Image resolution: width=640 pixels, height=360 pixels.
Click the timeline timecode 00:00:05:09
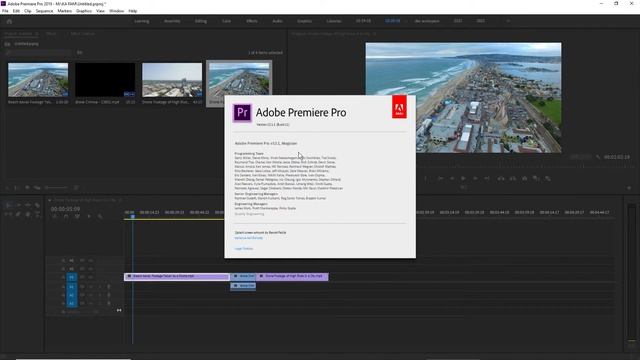point(65,209)
